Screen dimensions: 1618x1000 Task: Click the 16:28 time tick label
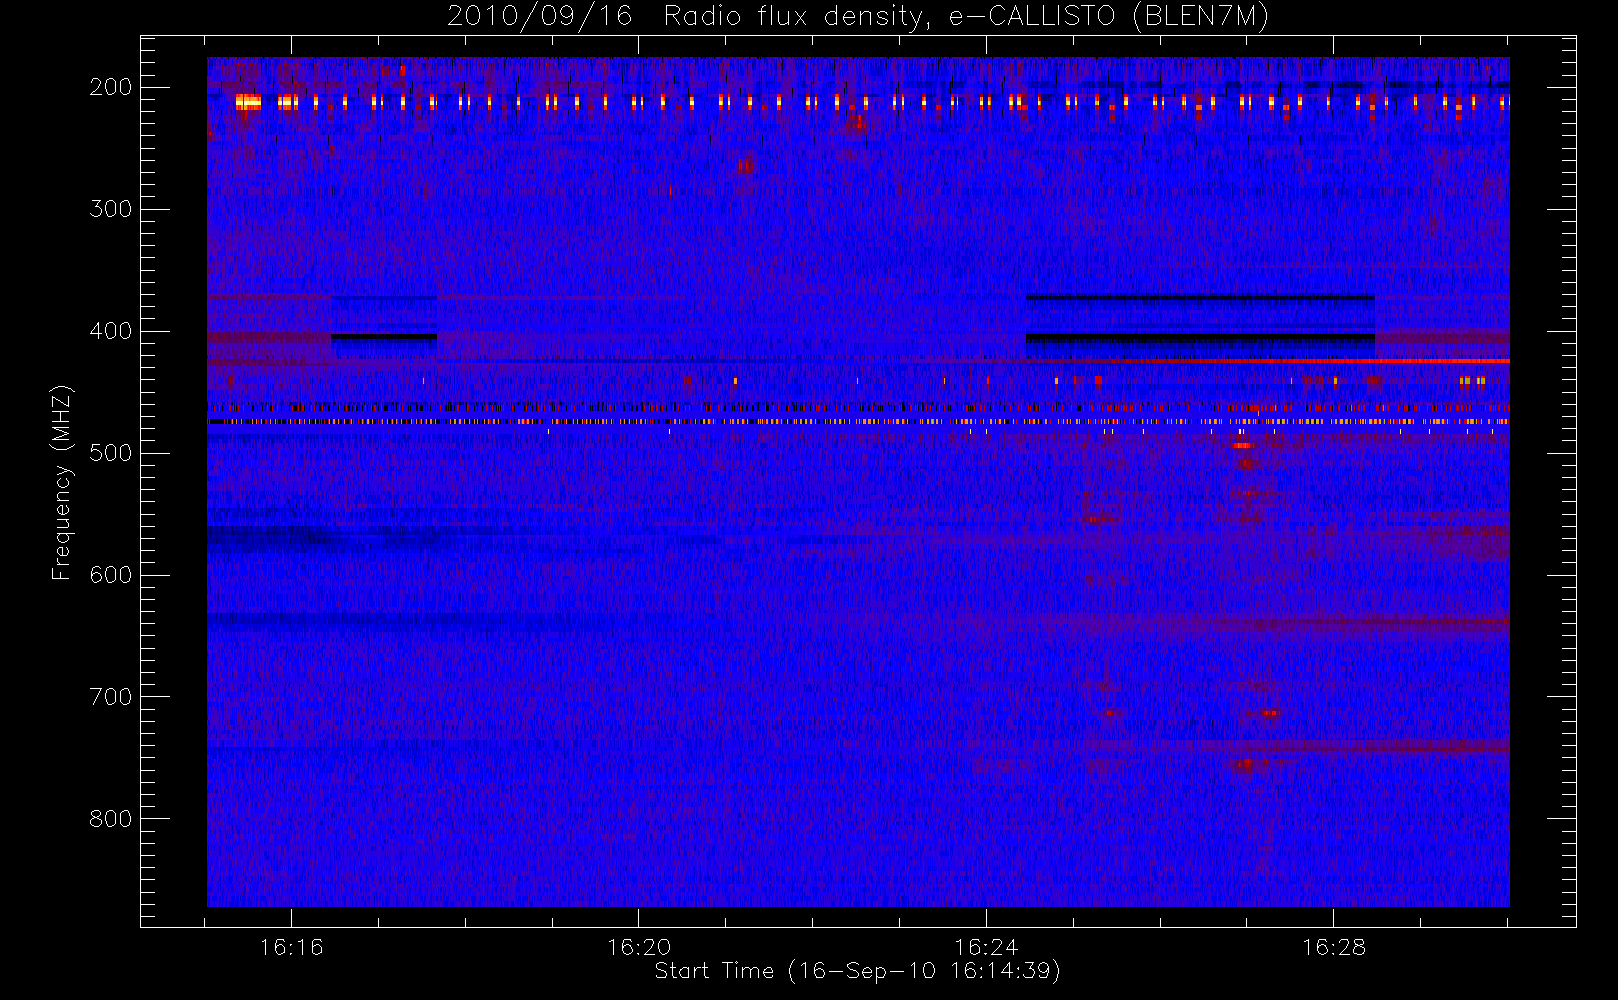click(x=1333, y=947)
